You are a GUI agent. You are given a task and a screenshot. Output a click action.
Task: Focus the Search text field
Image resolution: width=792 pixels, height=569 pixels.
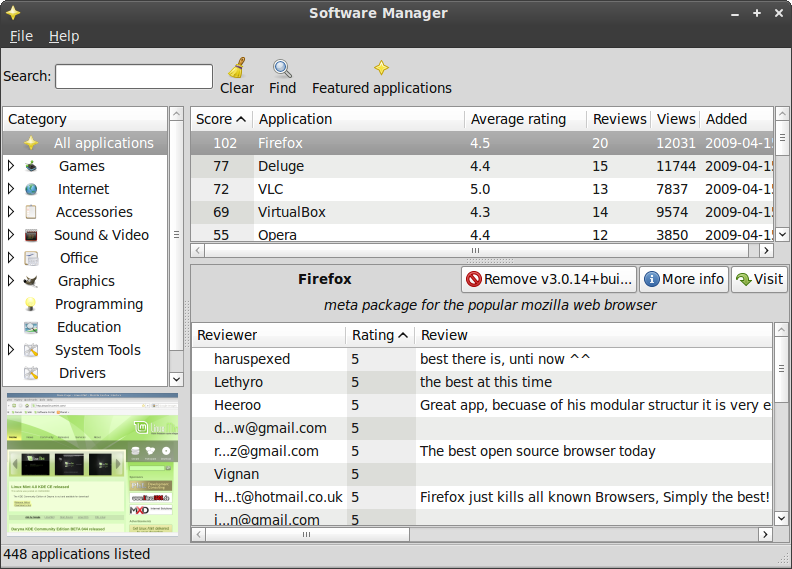[x=134, y=76]
